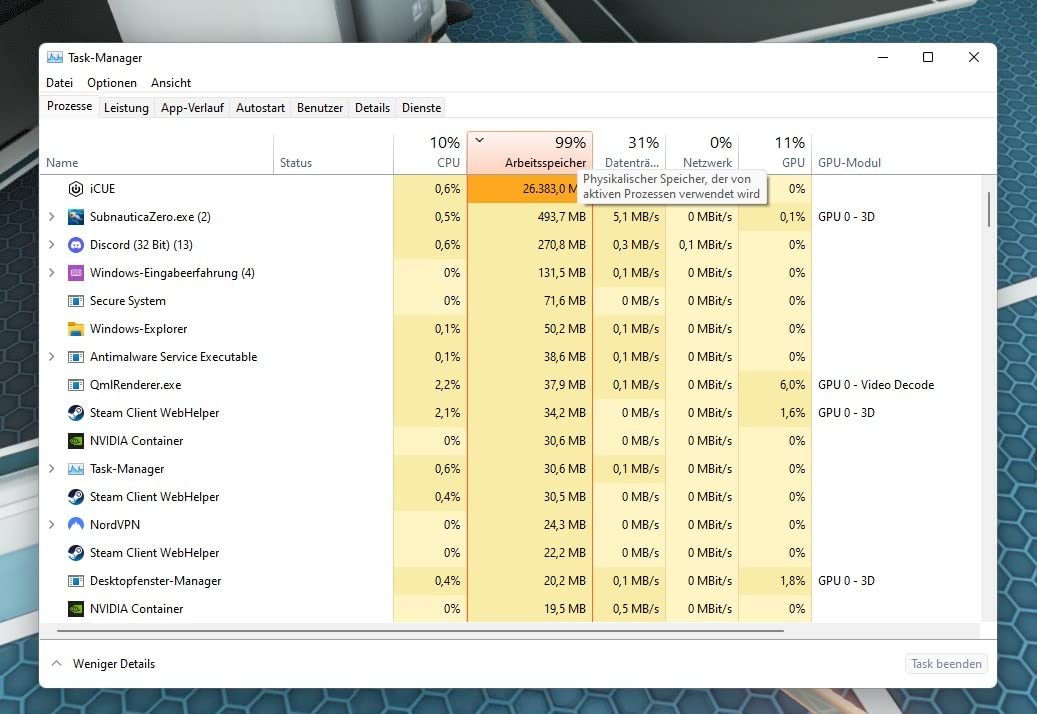Sort by the Status column header
This screenshot has width=1037, height=714.
coord(333,153)
